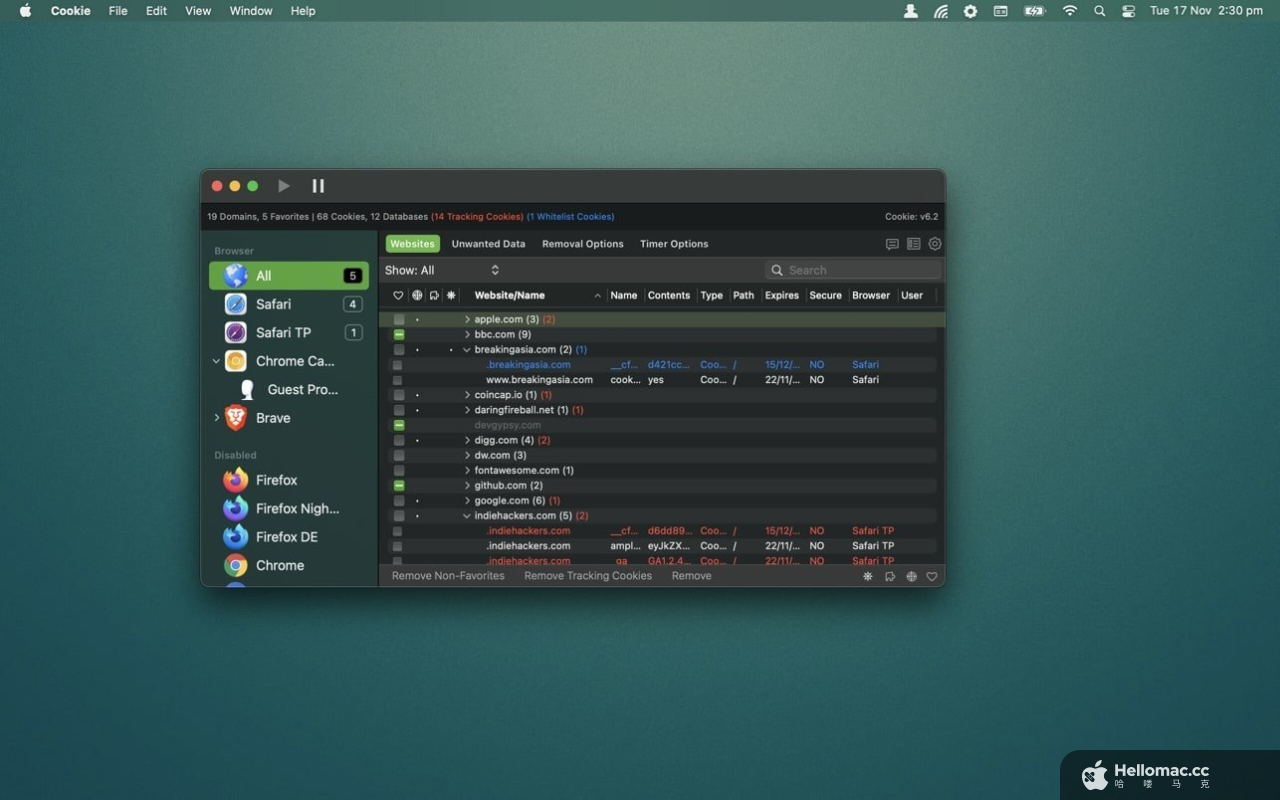Click the globe column header icon

tap(417, 296)
